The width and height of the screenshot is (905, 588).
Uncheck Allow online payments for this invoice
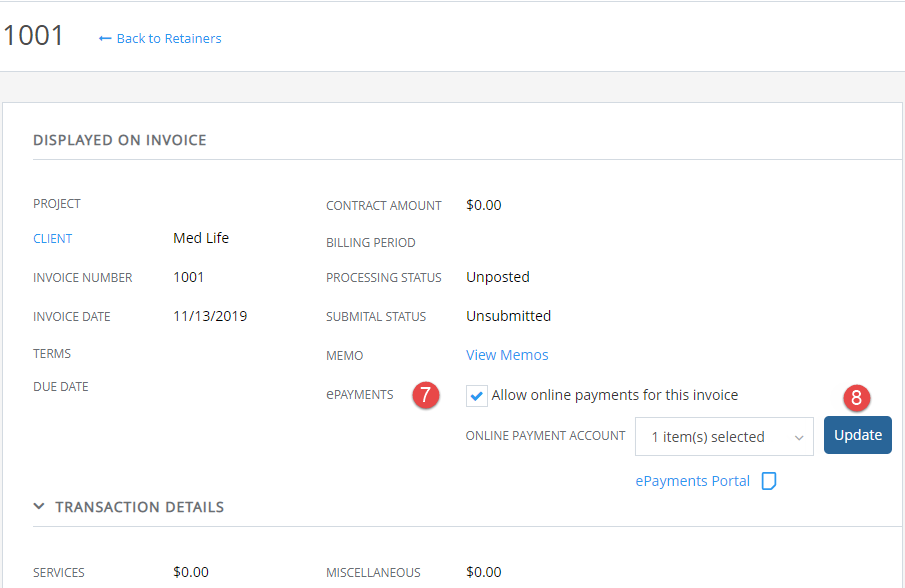click(477, 396)
